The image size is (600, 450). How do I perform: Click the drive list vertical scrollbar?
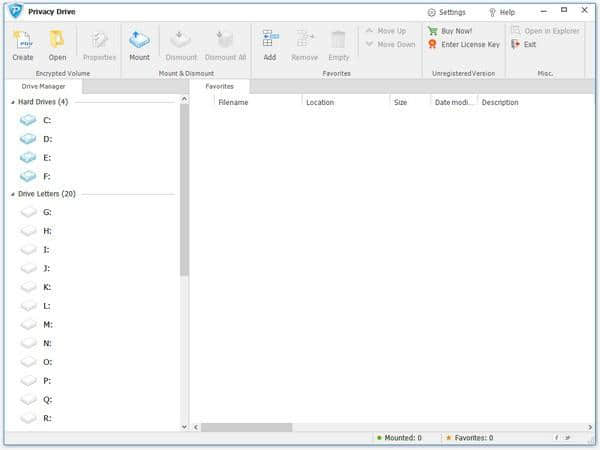click(x=184, y=190)
